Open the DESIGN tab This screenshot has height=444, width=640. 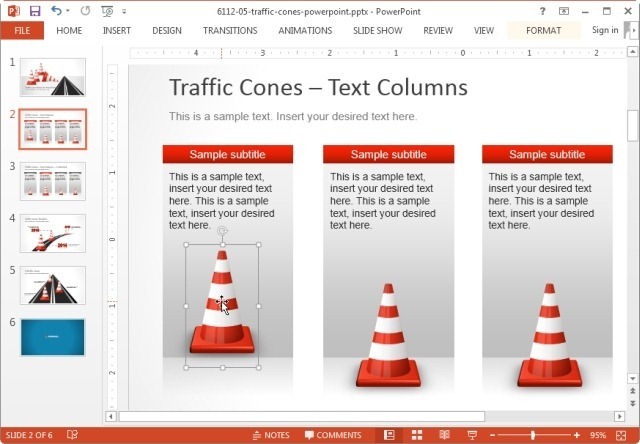[167, 31]
